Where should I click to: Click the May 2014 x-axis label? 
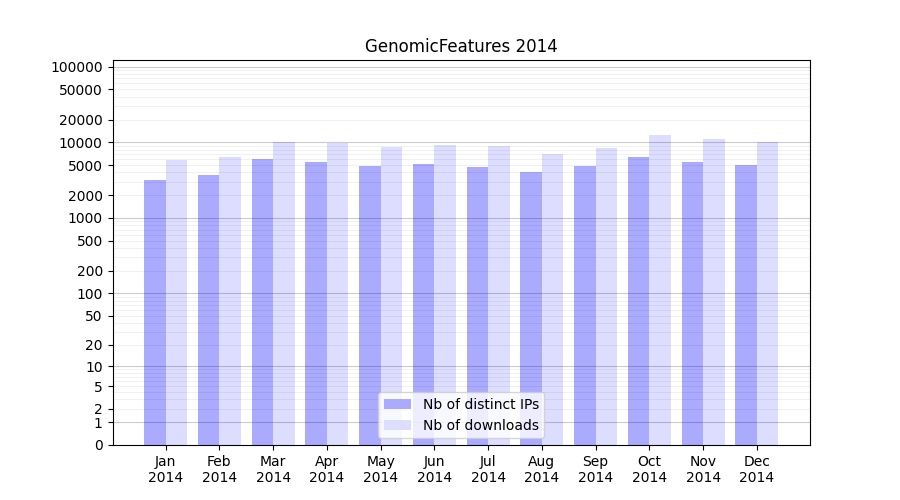tap(381, 469)
